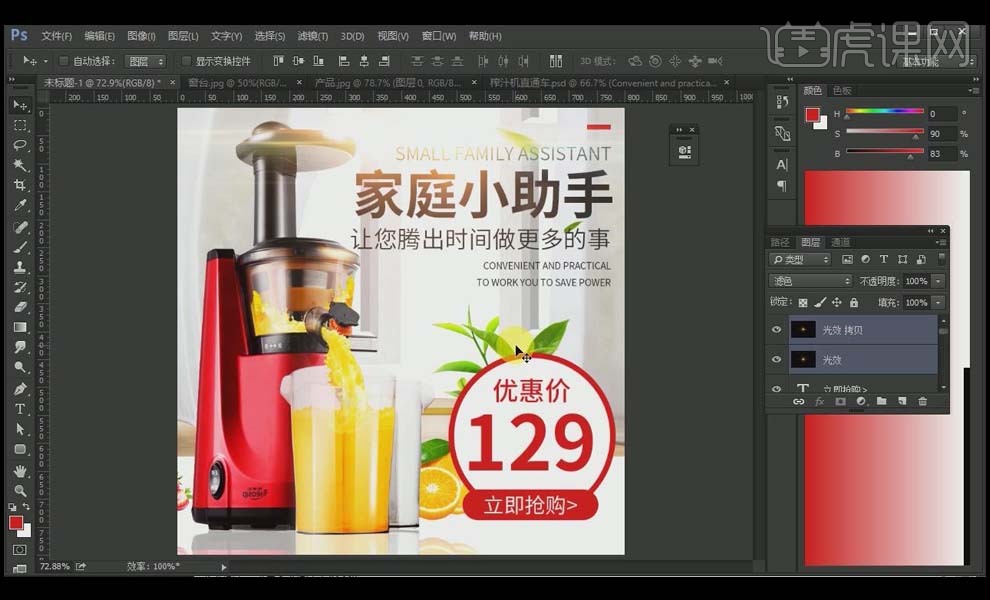Select the Move tool in the toolbox
This screenshot has width=990, height=600.
tap(20, 105)
